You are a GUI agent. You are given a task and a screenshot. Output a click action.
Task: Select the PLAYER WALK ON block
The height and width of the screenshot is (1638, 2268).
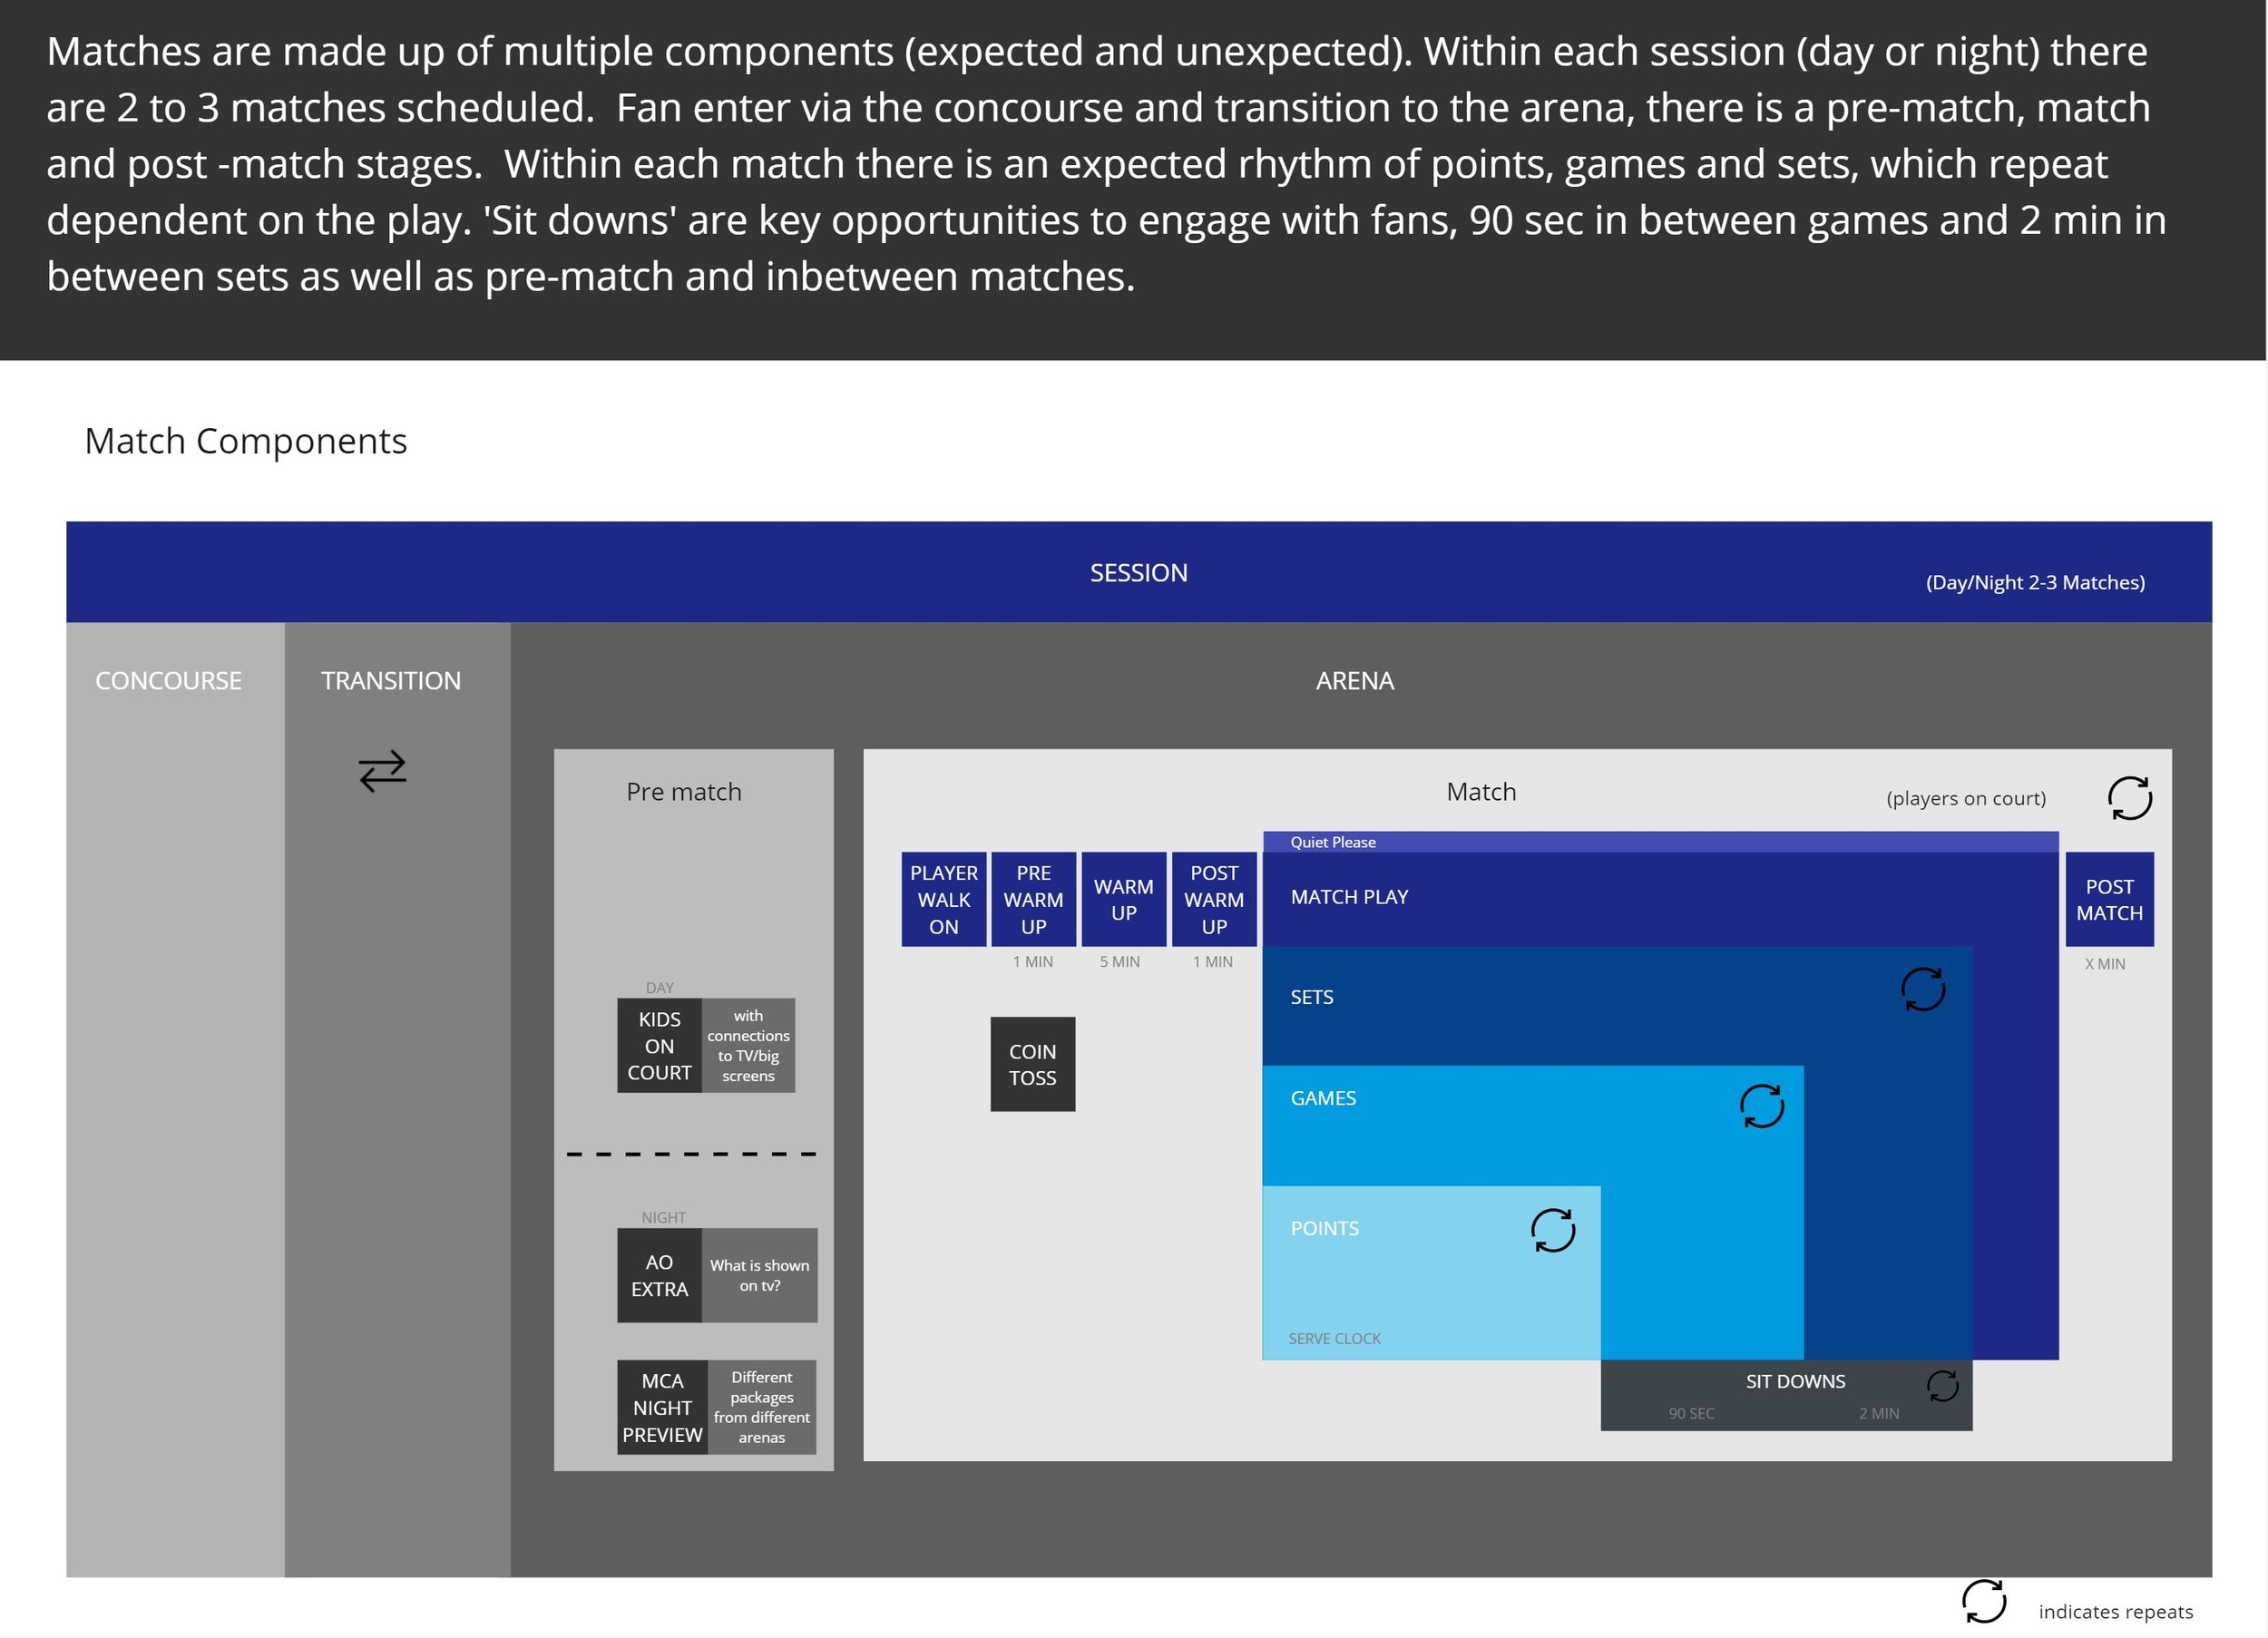coord(943,899)
